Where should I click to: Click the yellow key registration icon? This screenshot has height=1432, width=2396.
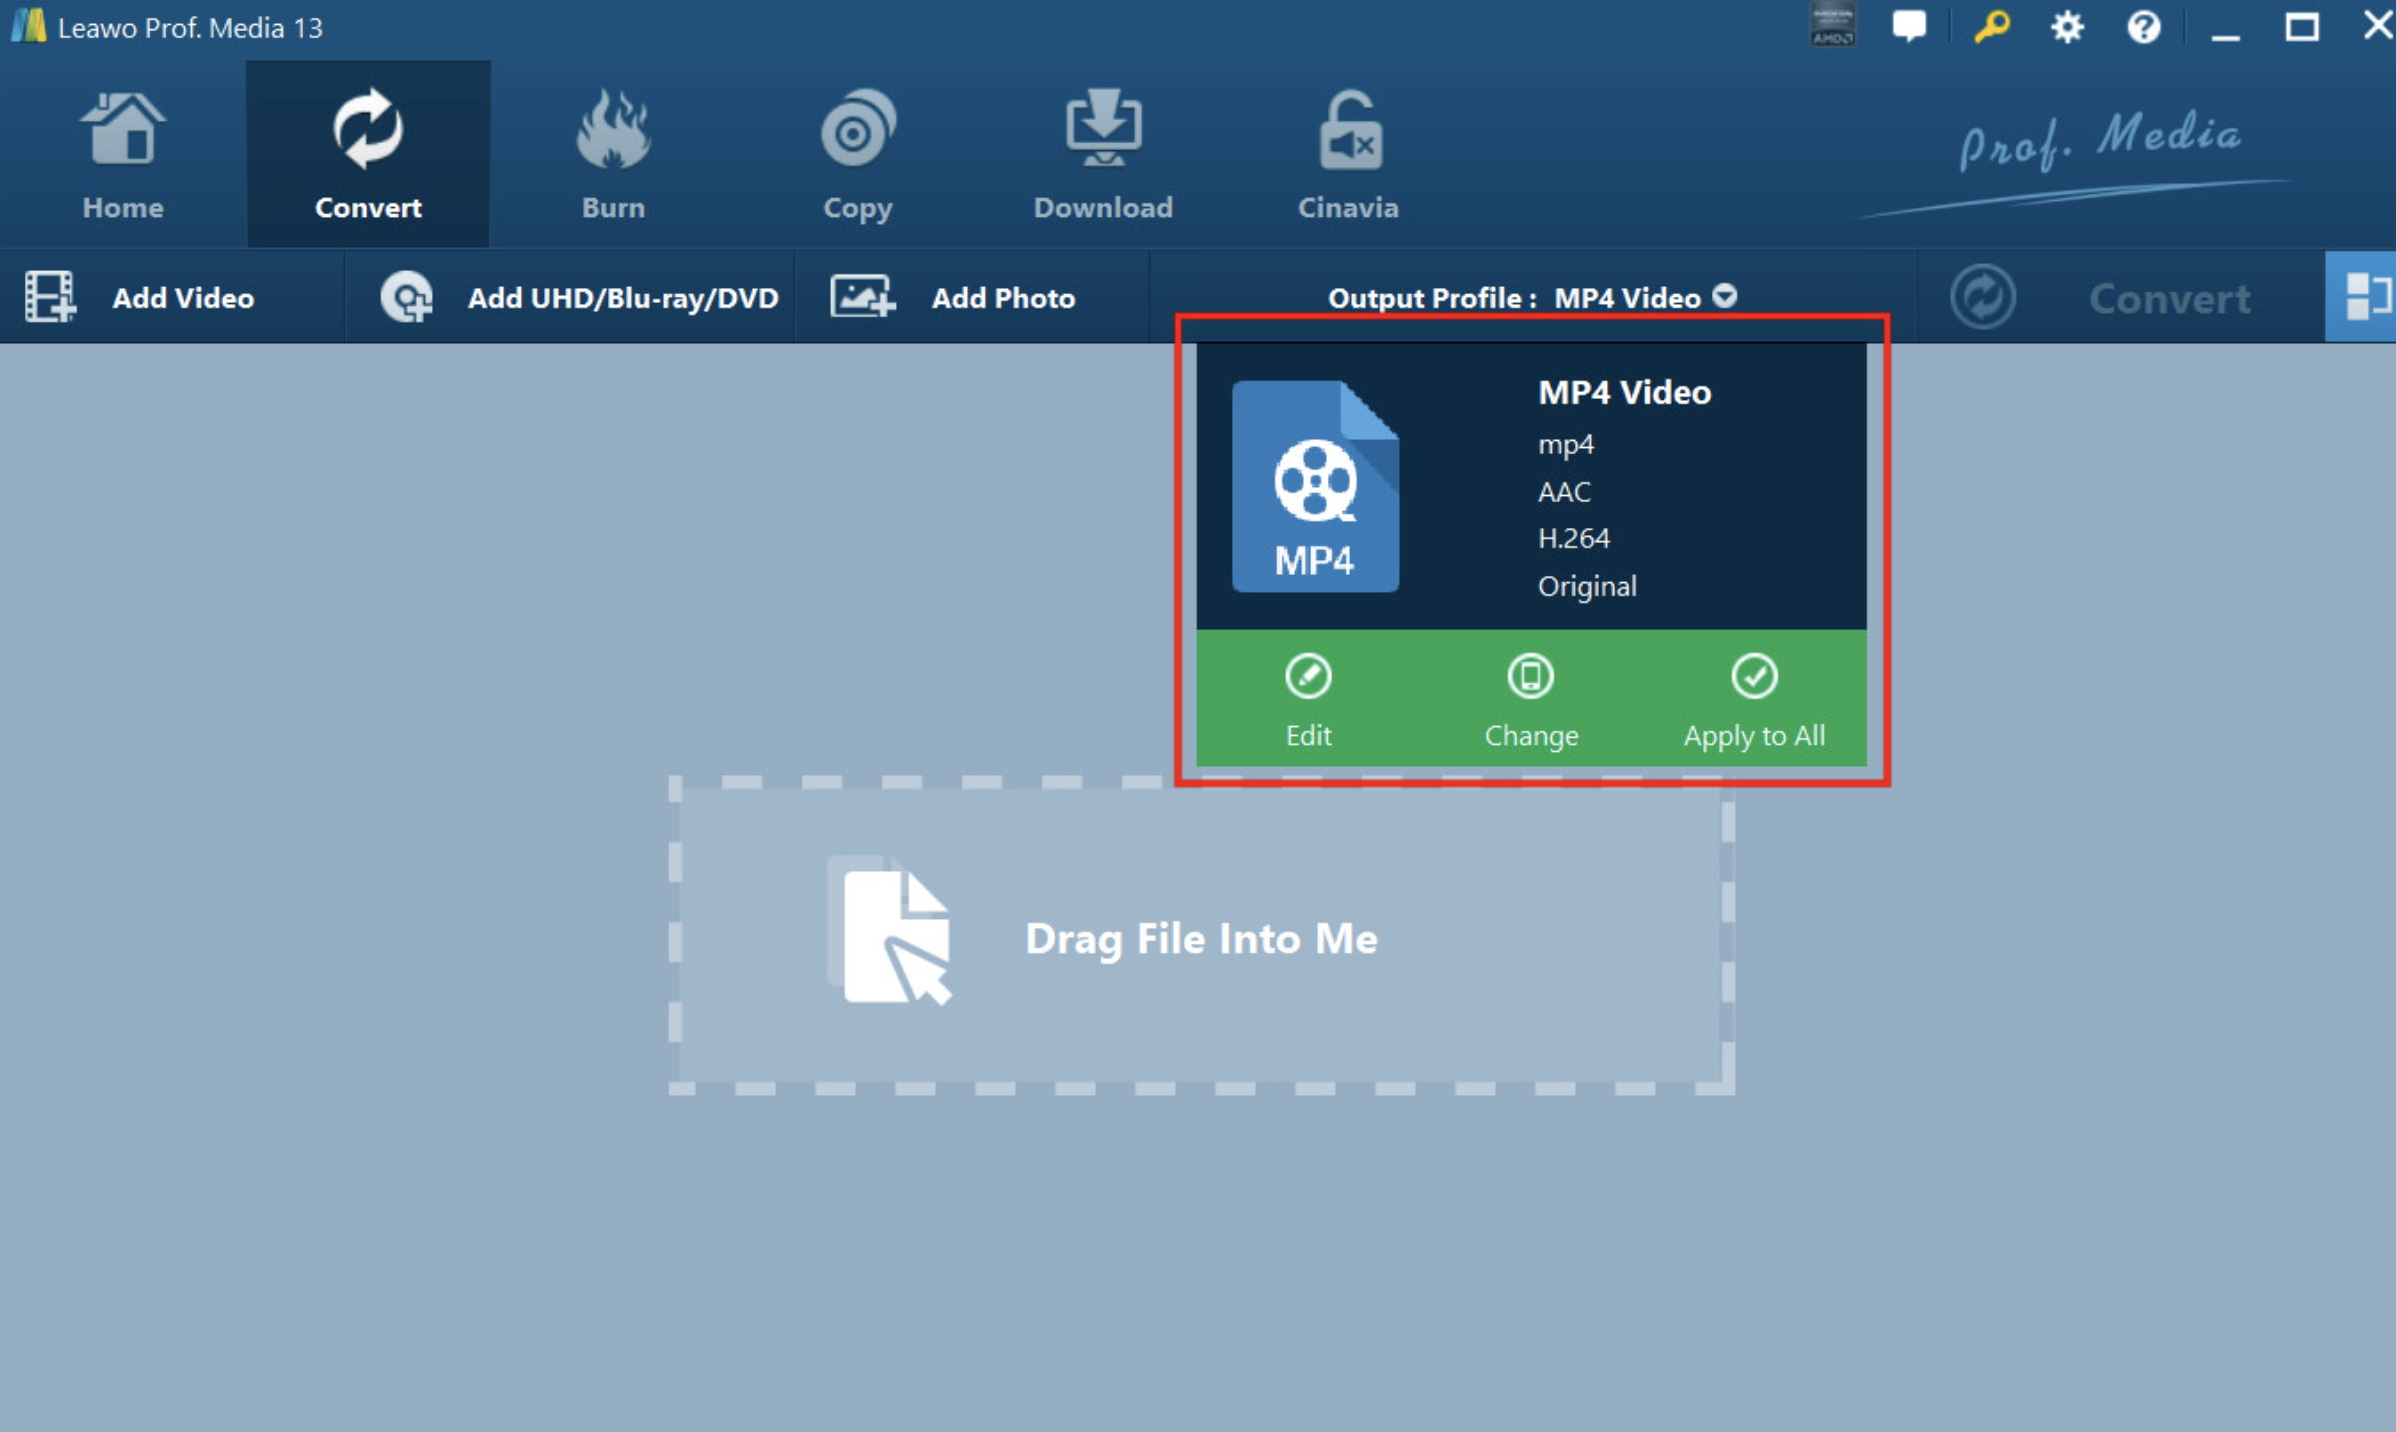point(1991,26)
